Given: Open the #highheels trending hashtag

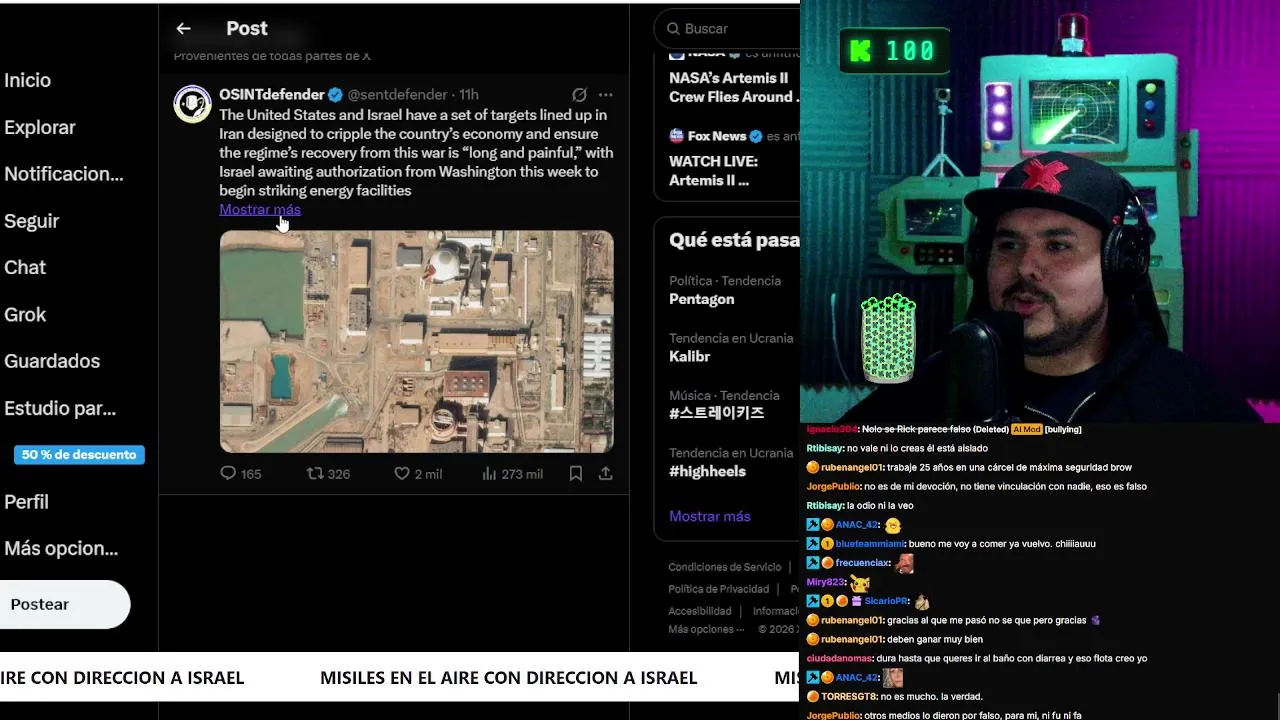Looking at the screenshot, I should [x=707, y=471].
